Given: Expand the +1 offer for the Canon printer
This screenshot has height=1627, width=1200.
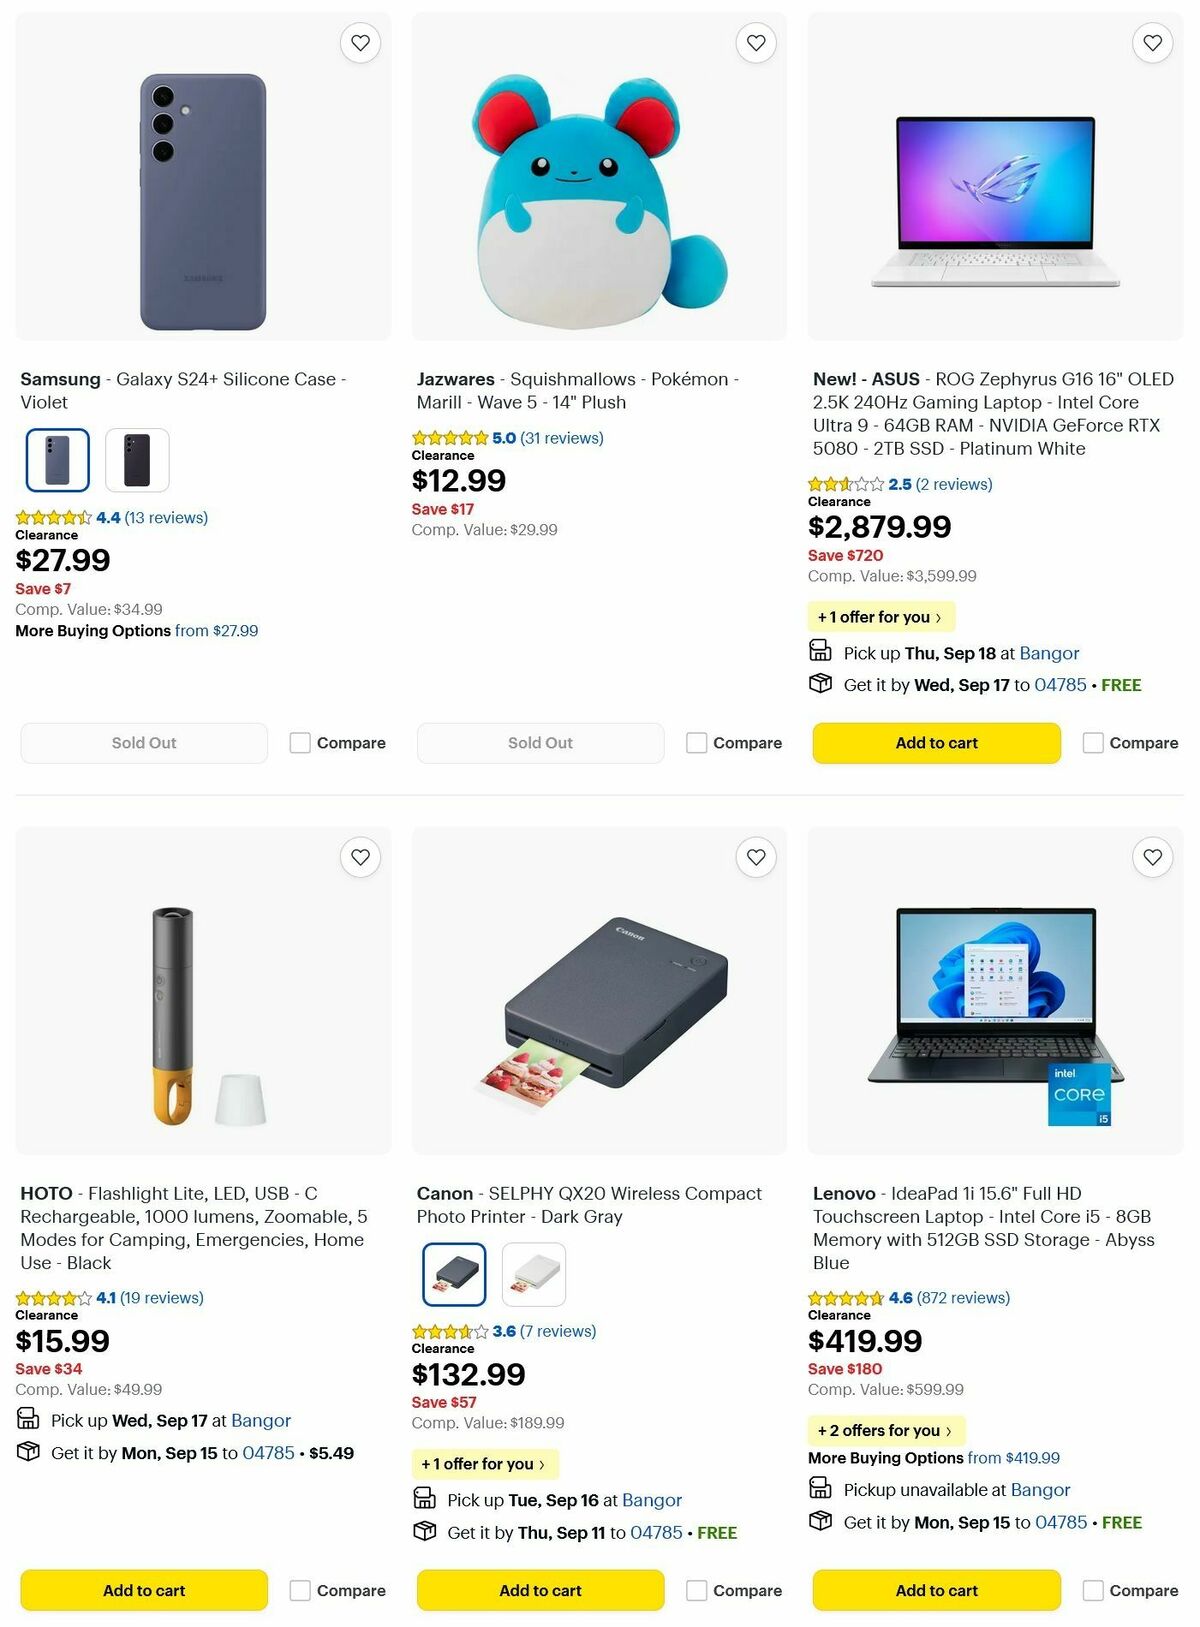Looking at the screenshot, I should (484, 1464).
